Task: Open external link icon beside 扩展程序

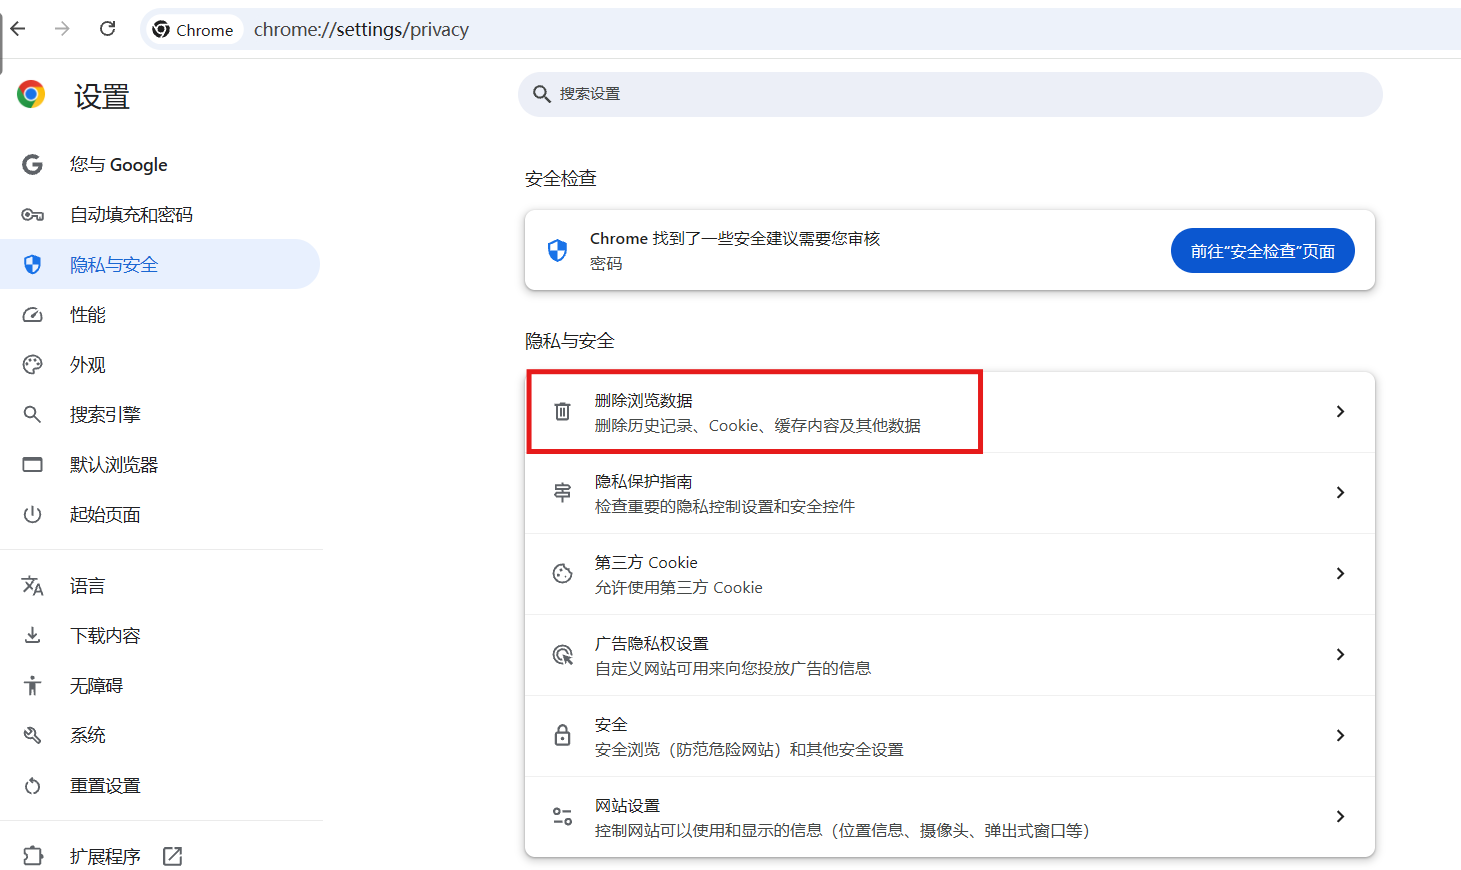Action: pos(173,856)
